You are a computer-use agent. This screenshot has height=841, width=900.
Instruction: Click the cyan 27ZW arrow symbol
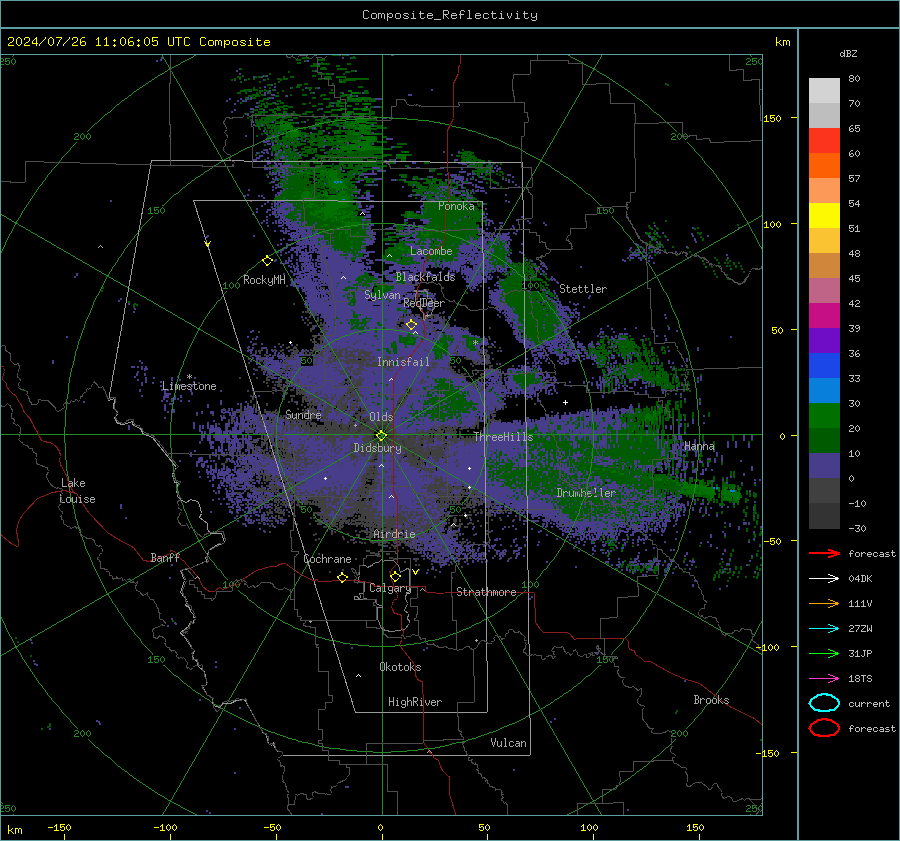pyautogui.click(x=824, y=629)
